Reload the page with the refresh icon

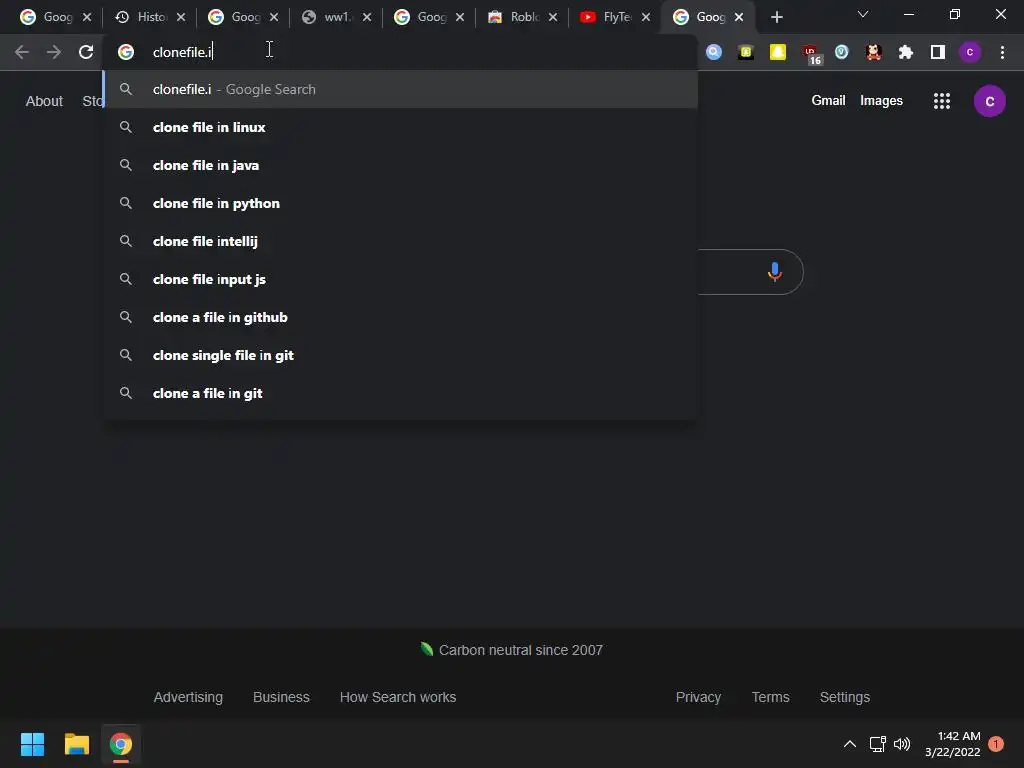(x=86, y=52)
